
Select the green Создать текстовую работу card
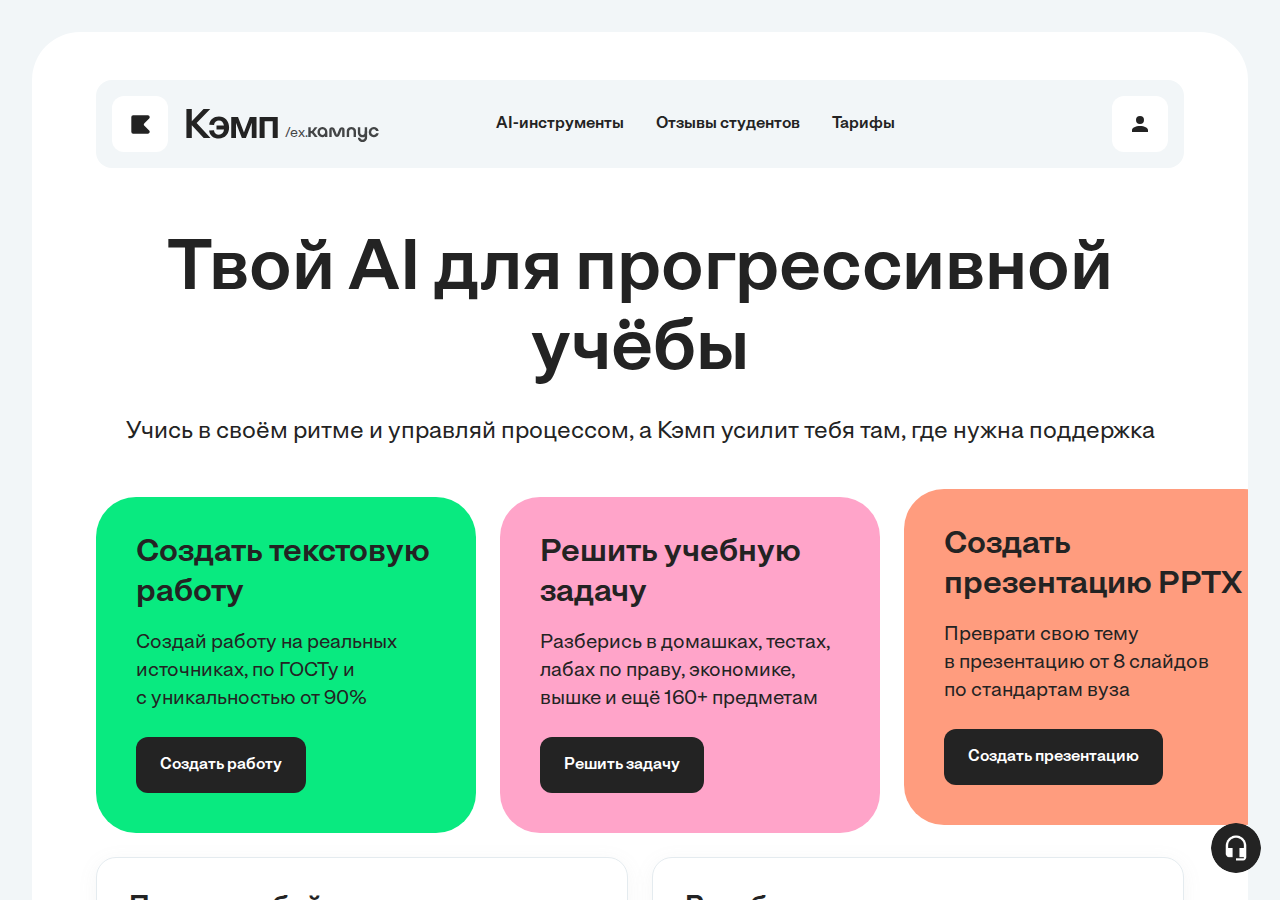coord(286,665)
